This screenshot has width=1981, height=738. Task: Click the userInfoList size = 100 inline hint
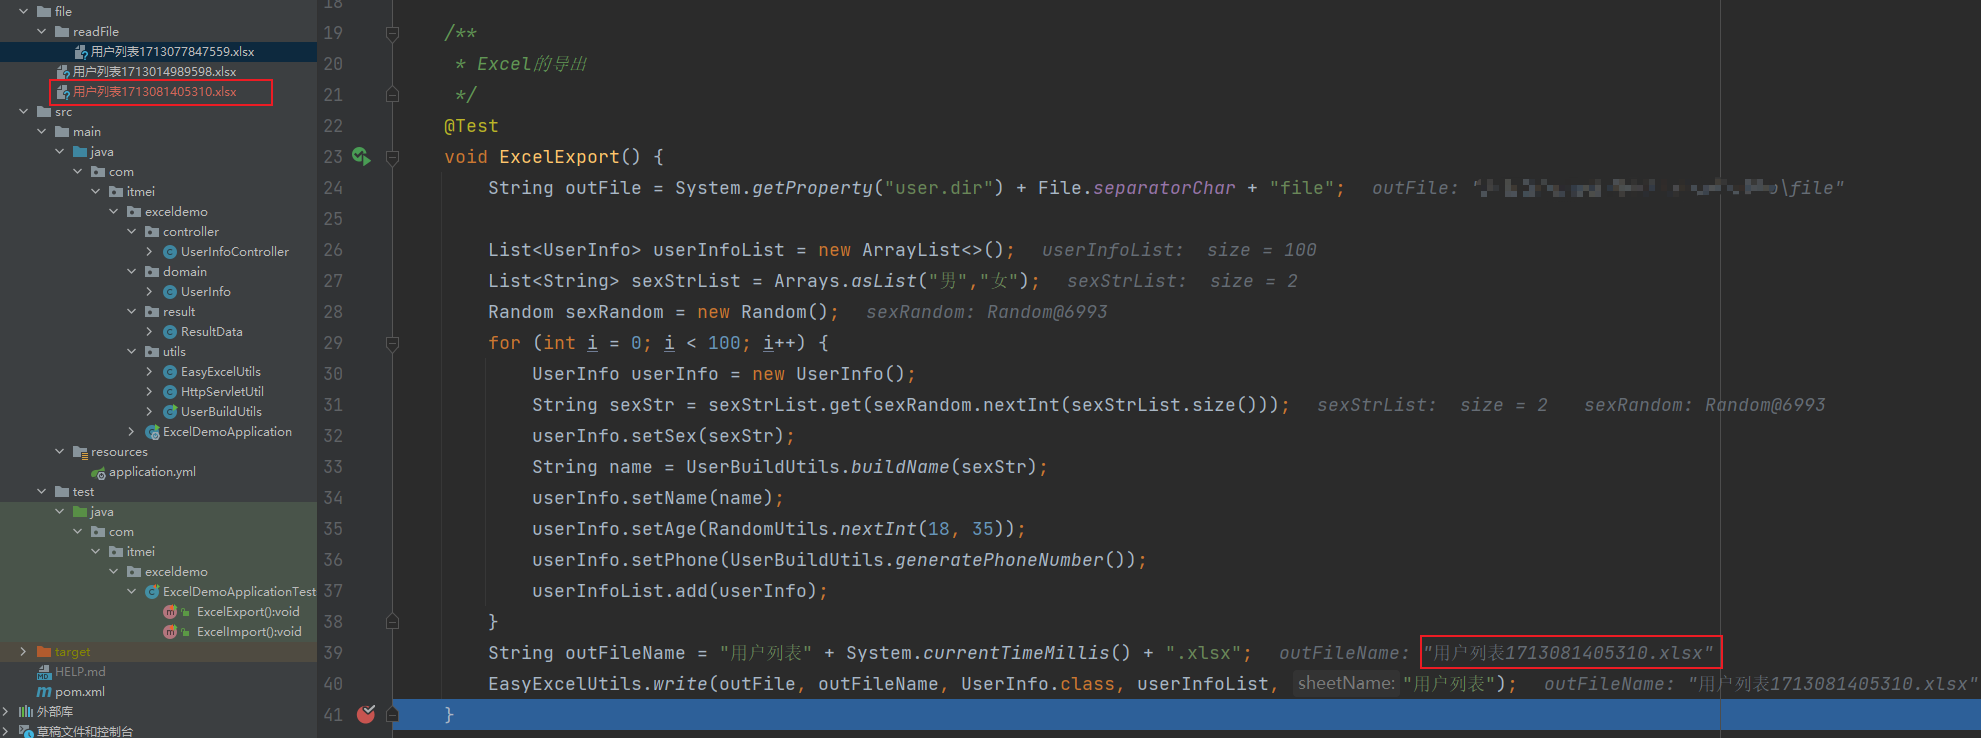(1179, 250)
